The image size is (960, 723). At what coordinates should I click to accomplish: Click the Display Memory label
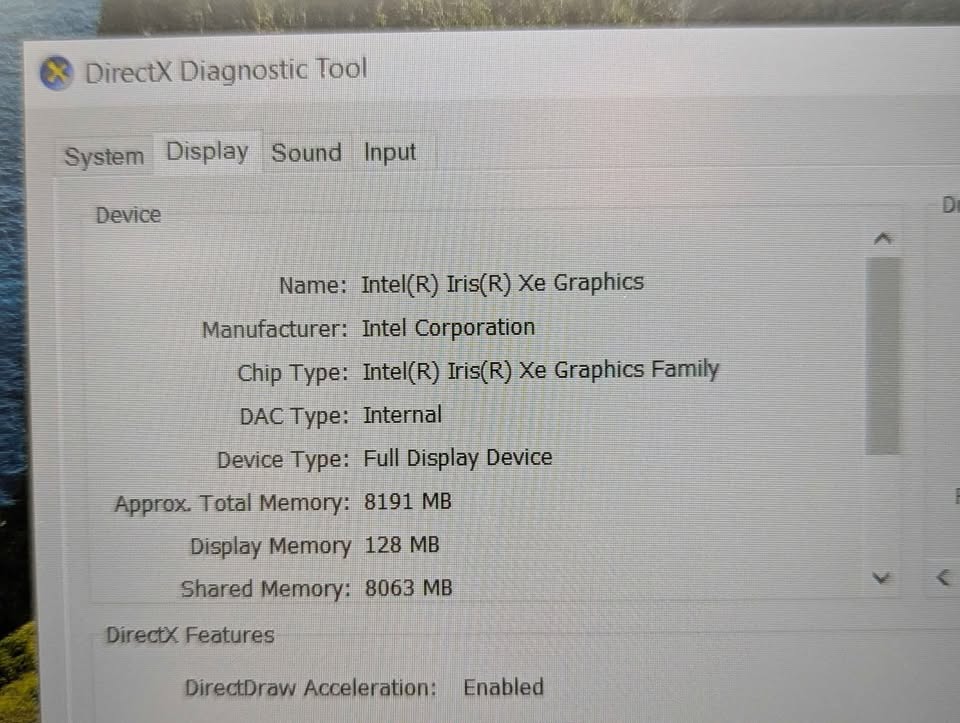(271, 546)
